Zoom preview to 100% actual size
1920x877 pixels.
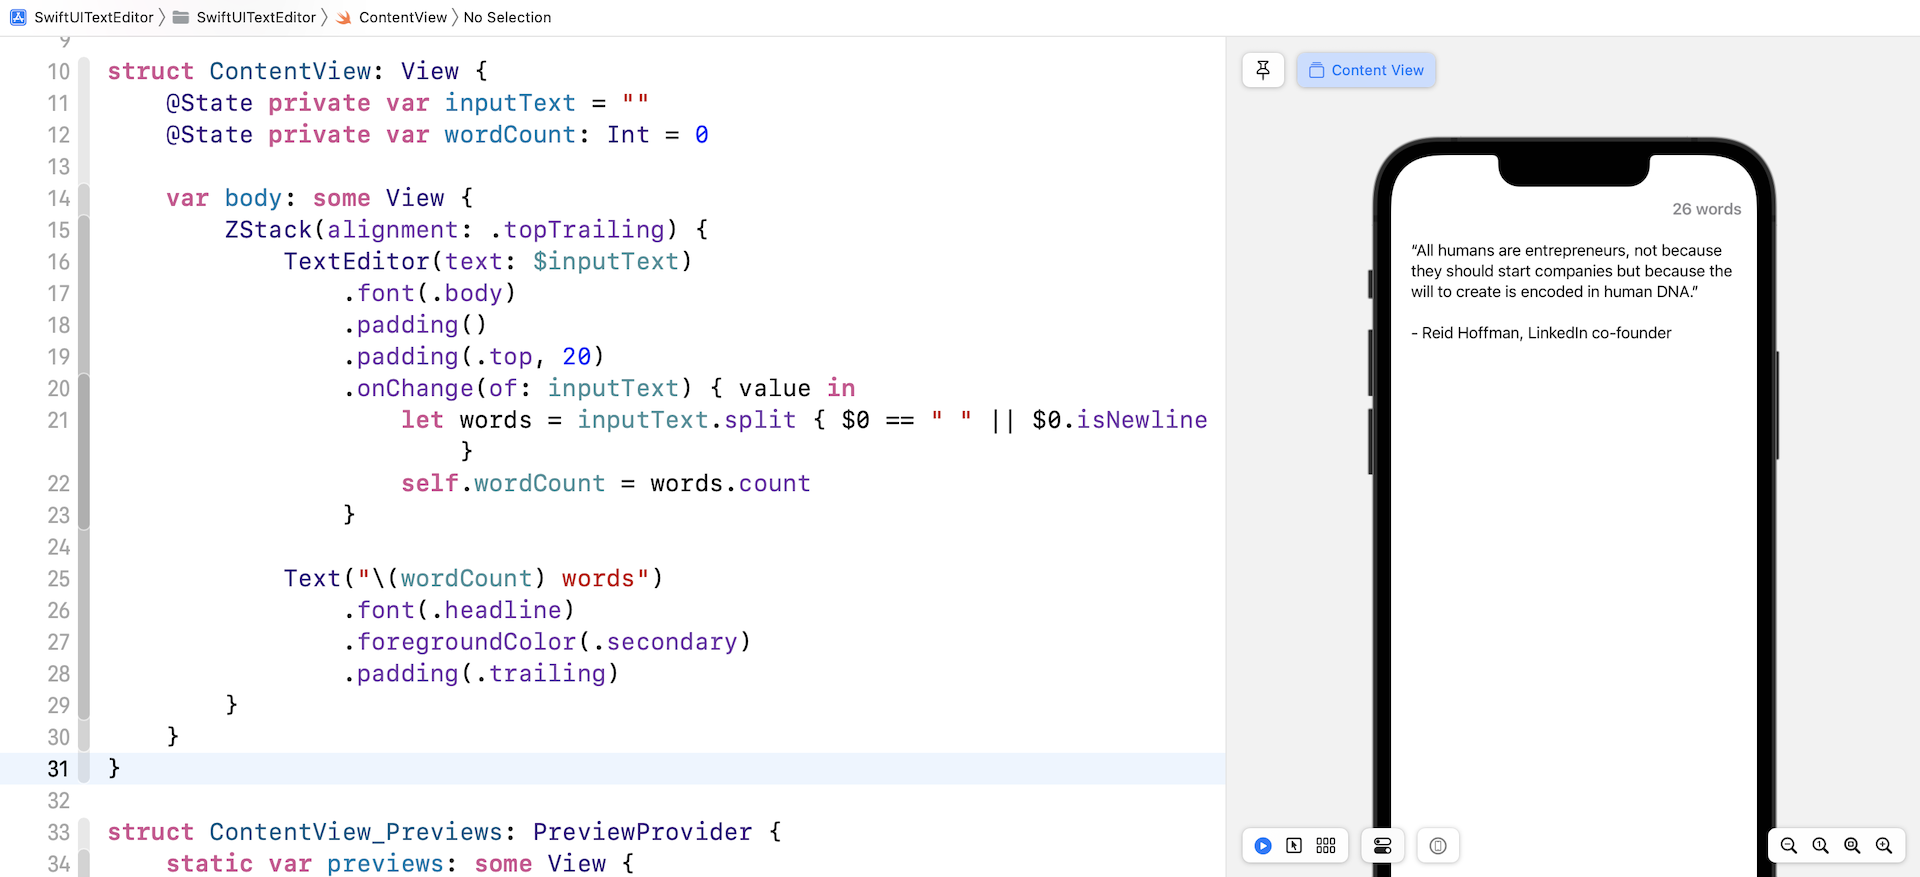click(x=1821, y=846)
